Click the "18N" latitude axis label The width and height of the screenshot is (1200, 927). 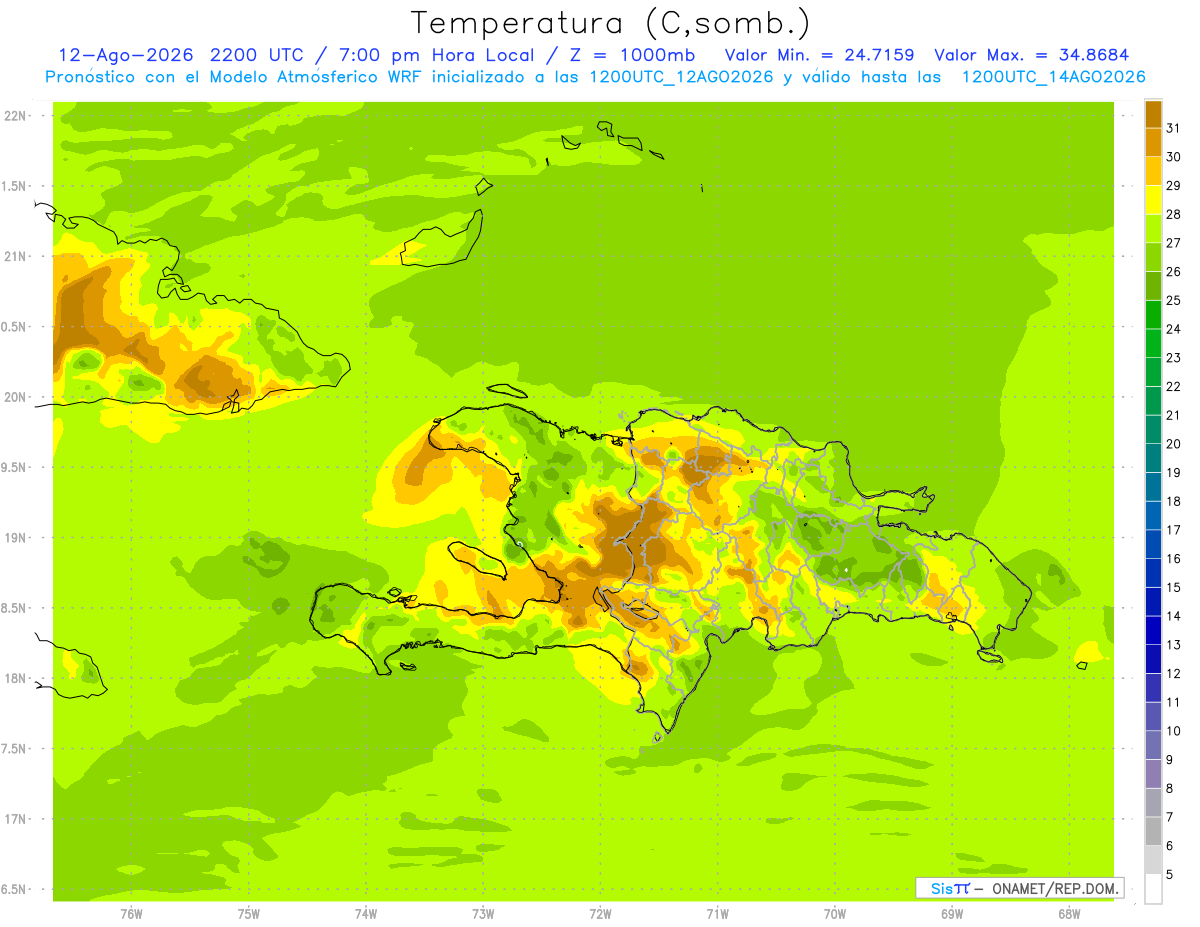pos(14,678)
